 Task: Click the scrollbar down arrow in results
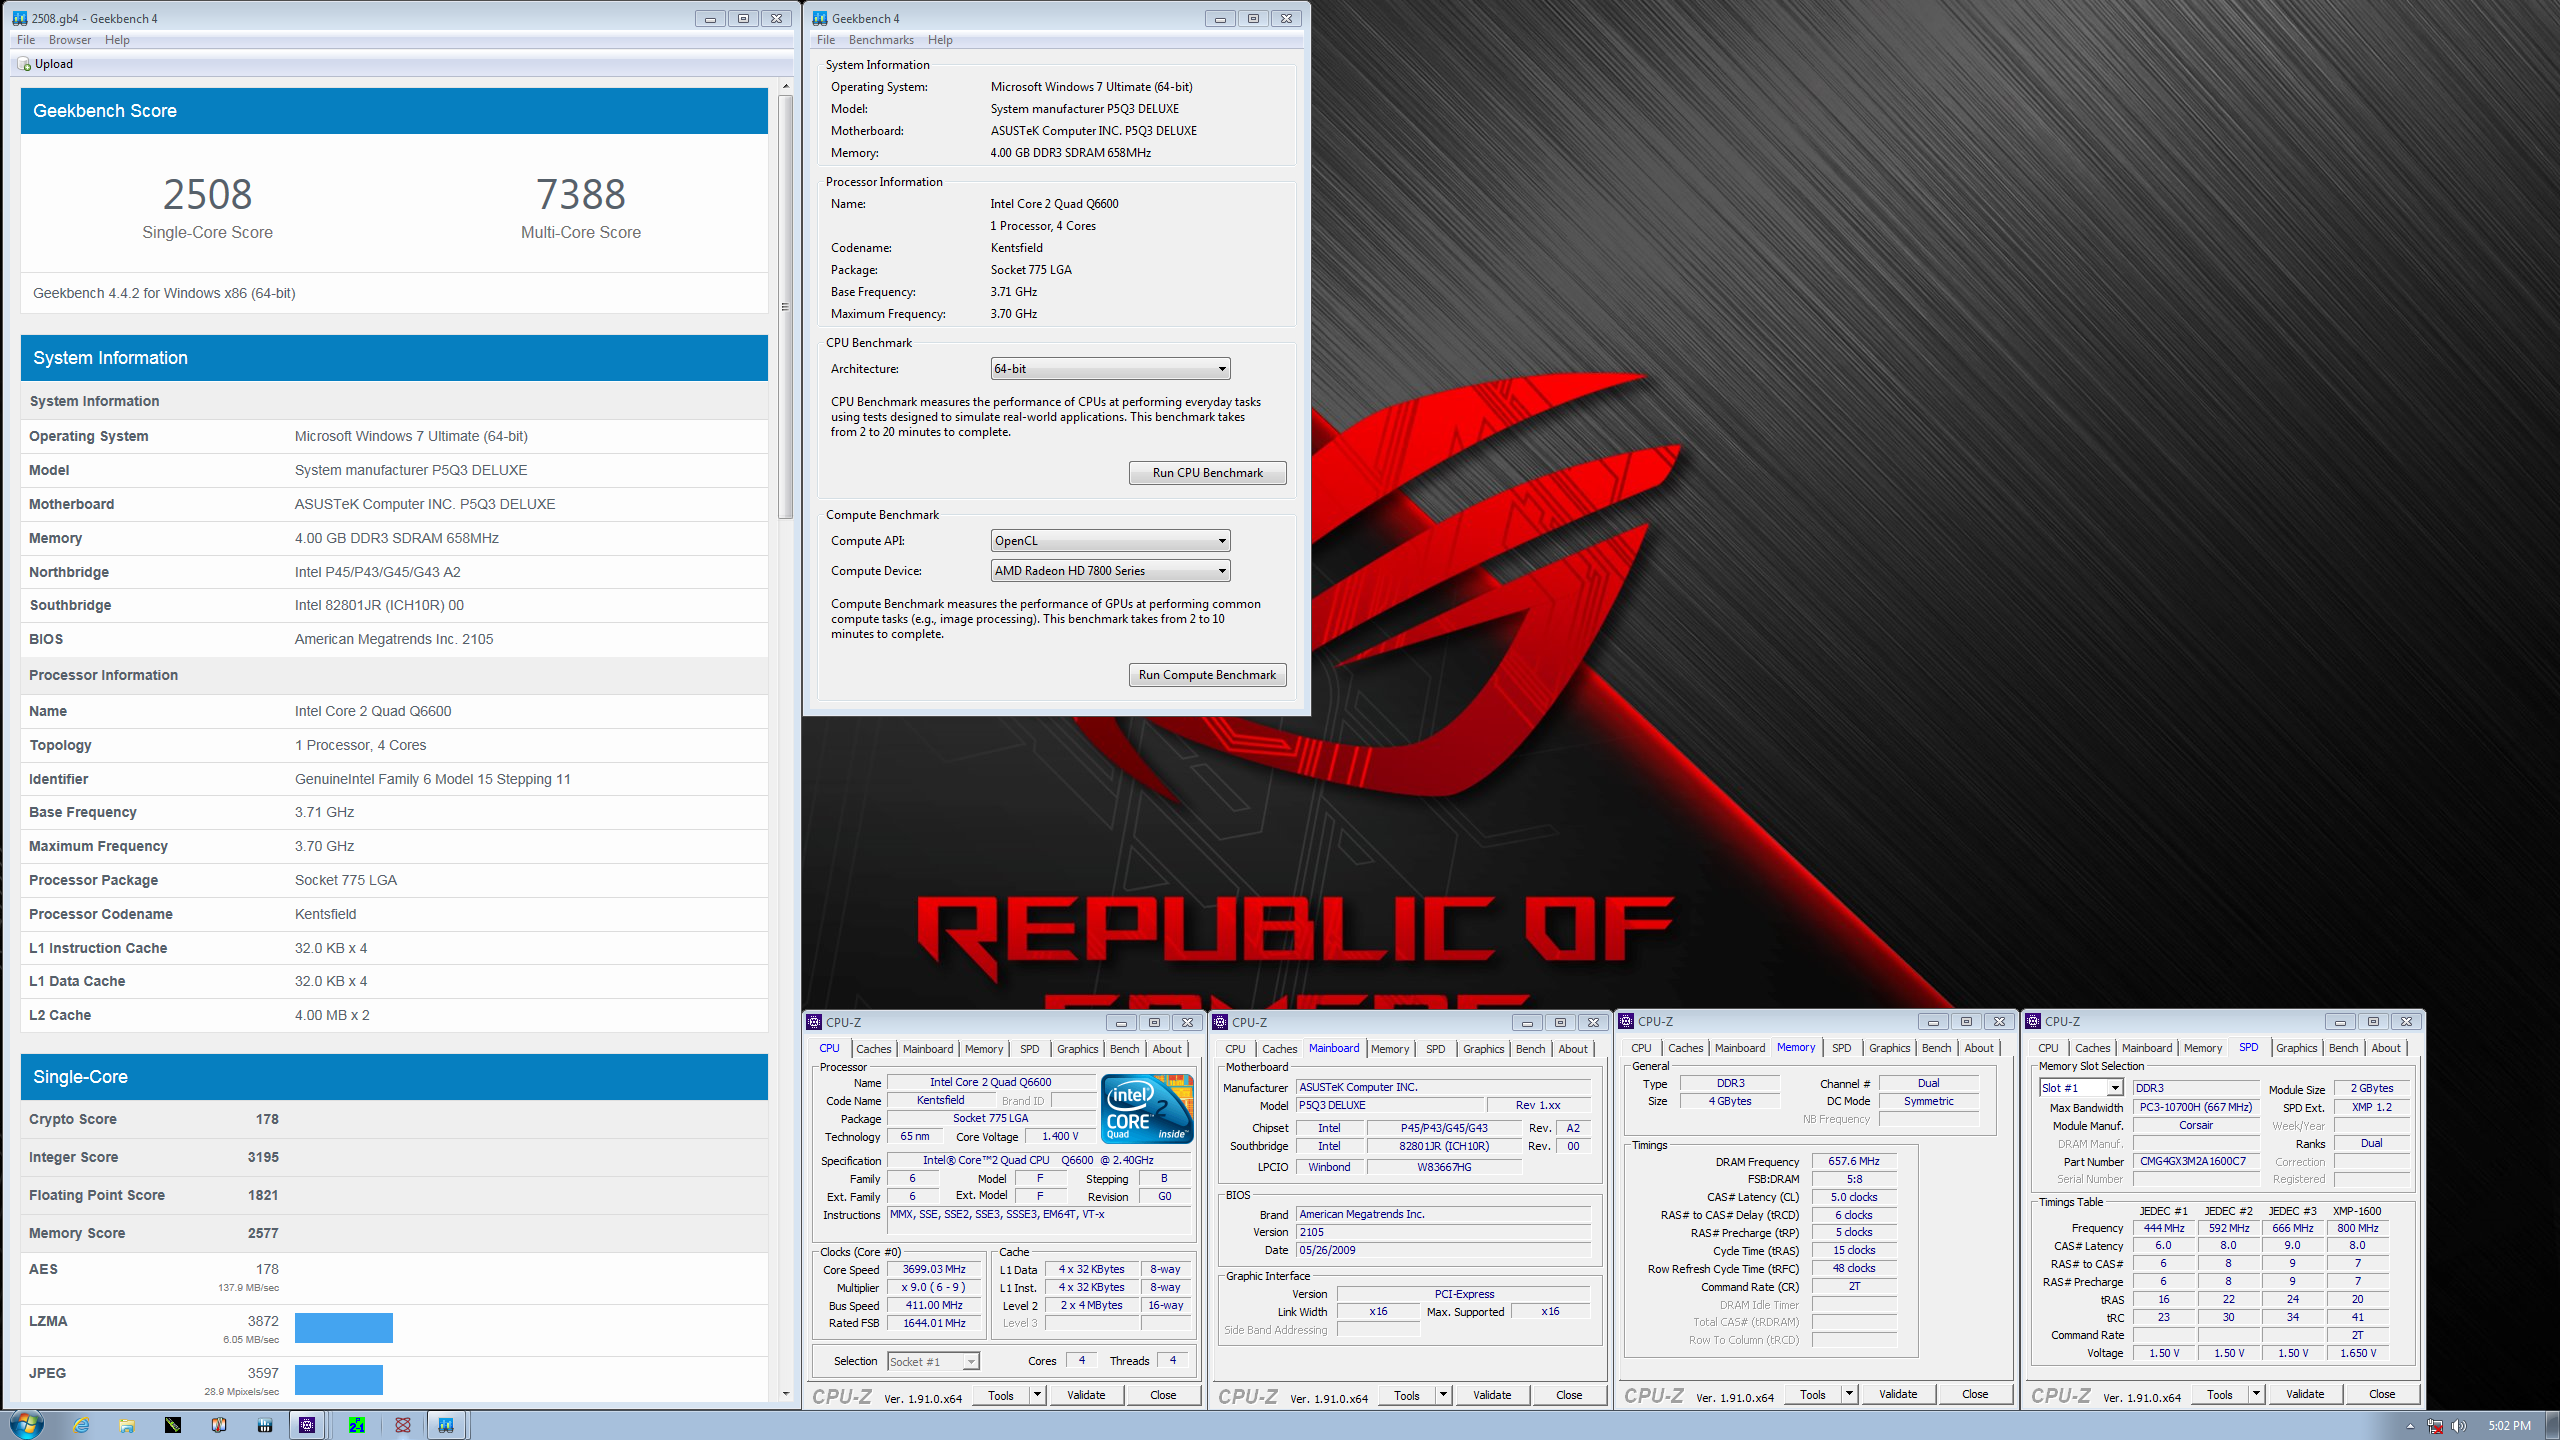(785, 1394)
